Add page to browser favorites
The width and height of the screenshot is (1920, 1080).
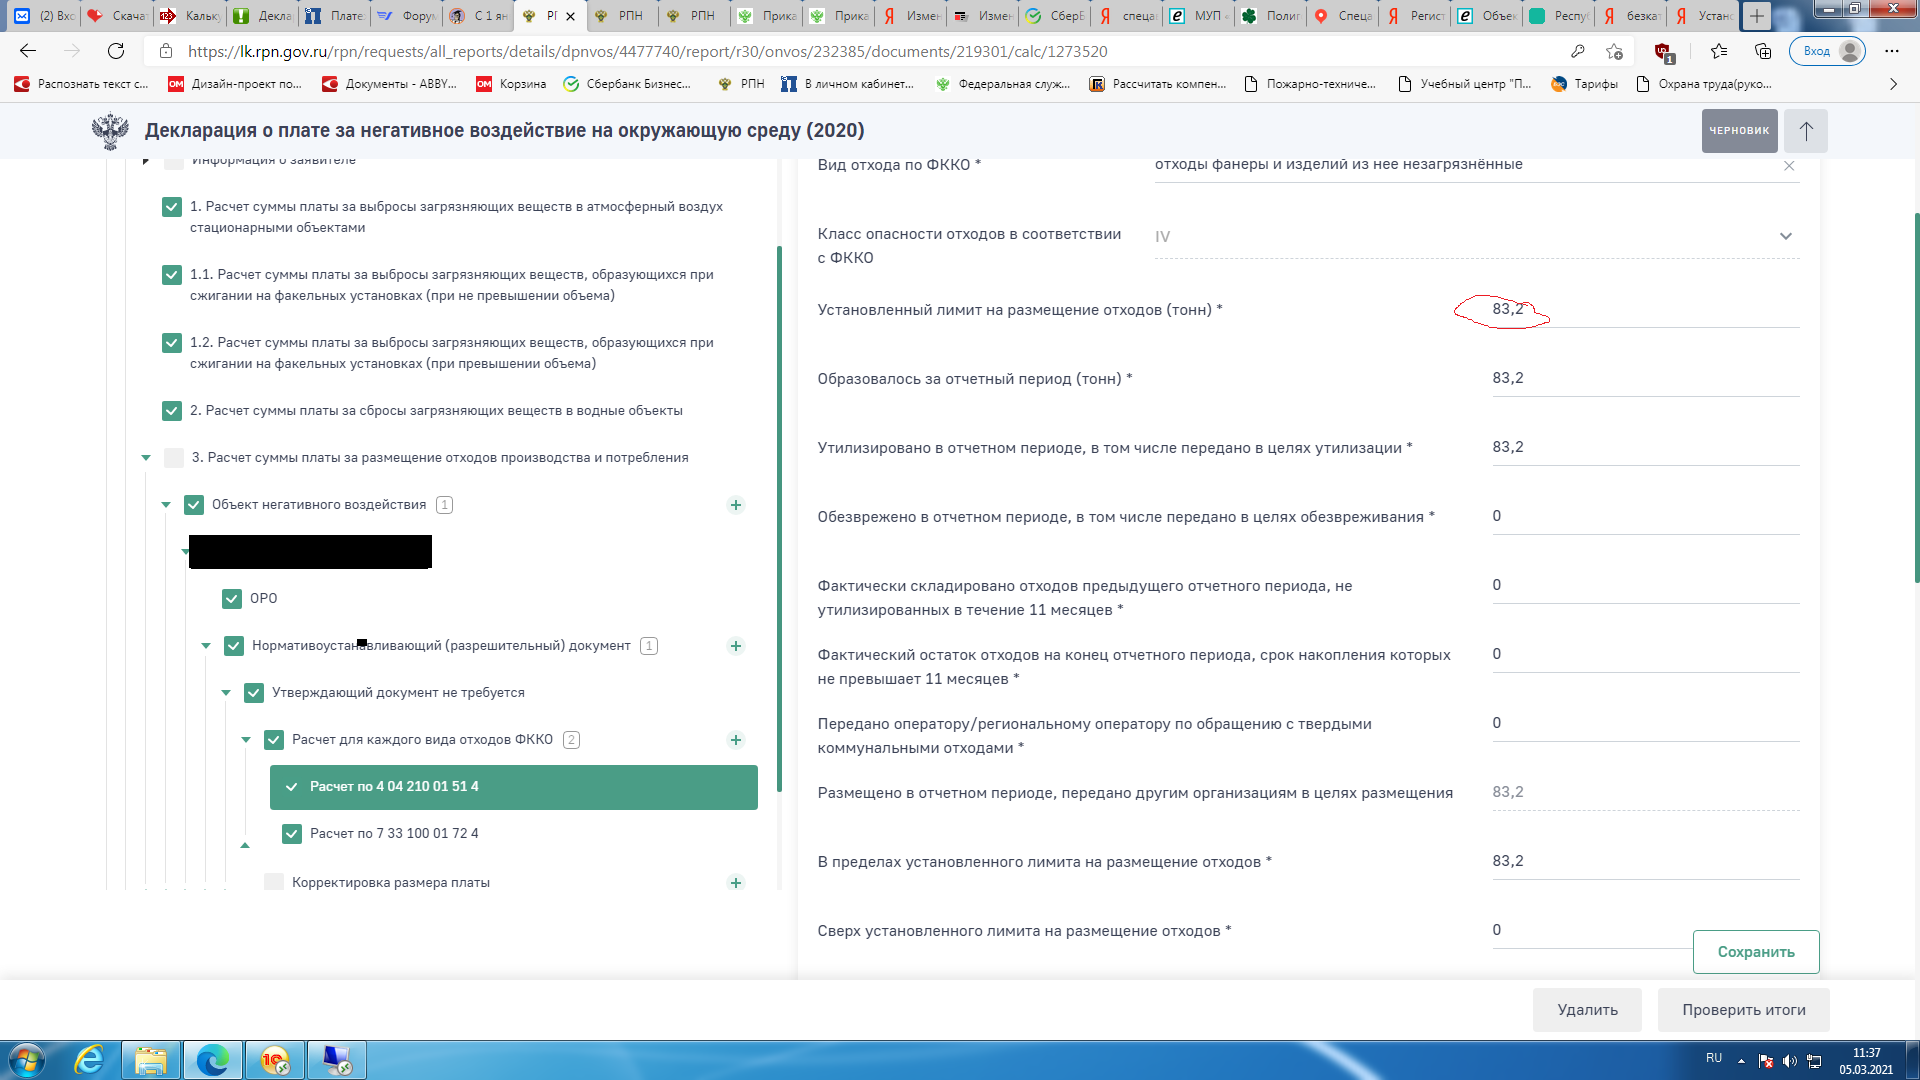coord(1614,51)
